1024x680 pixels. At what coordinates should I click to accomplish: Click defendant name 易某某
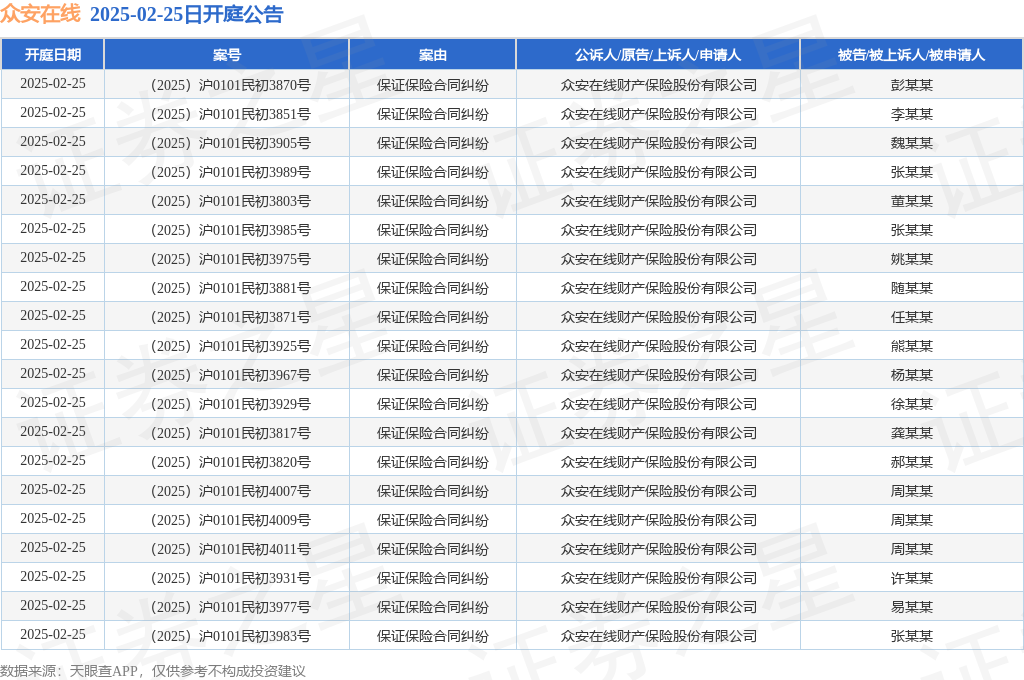[912, 607]
